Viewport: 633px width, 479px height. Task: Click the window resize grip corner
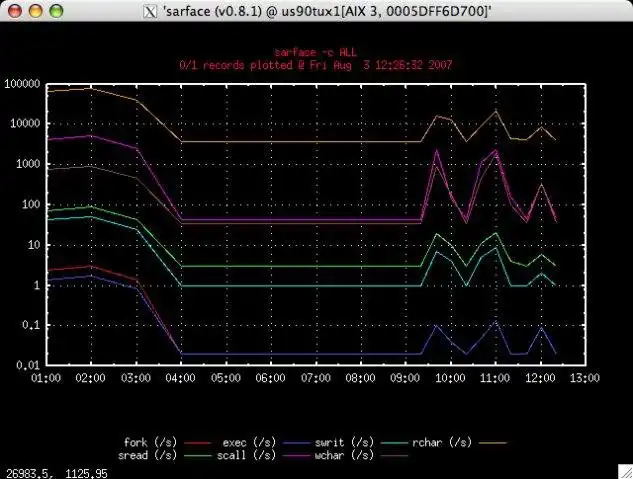(x=625, y=471)
